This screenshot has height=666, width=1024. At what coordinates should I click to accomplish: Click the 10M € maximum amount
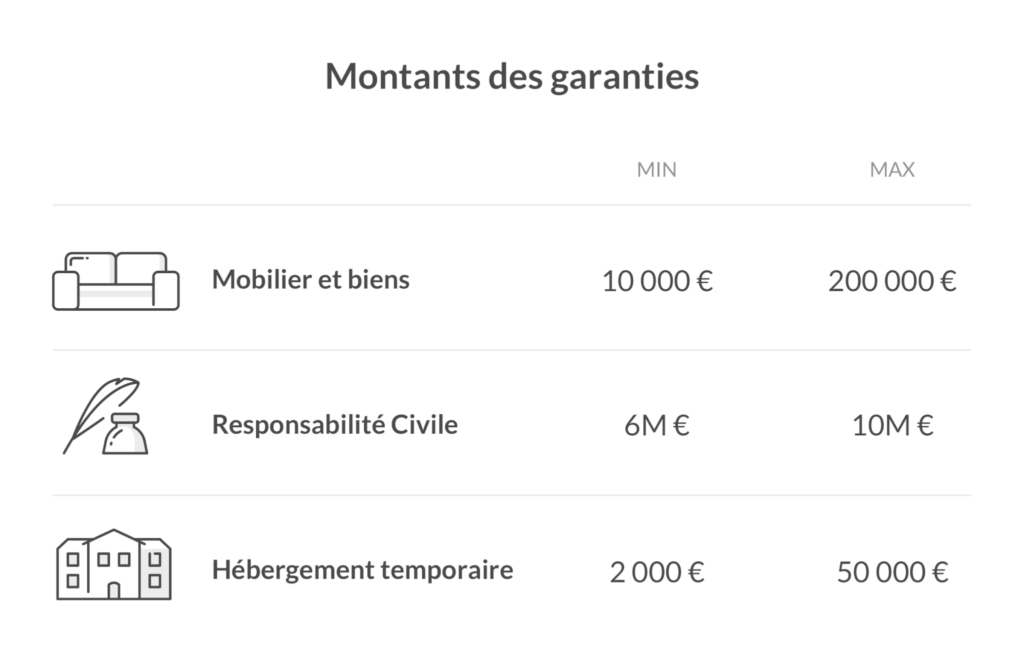pyautogui.click(x=891, y=426)
